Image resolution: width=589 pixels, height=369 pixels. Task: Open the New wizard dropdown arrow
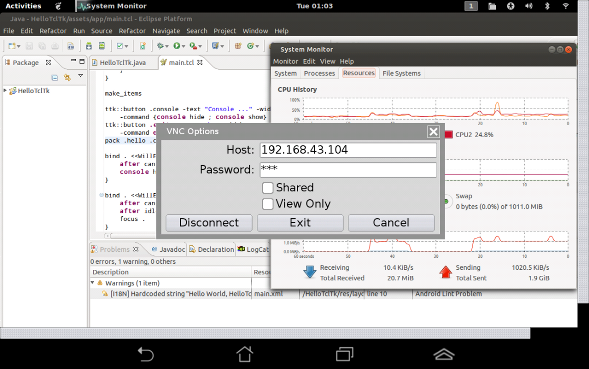18,46
